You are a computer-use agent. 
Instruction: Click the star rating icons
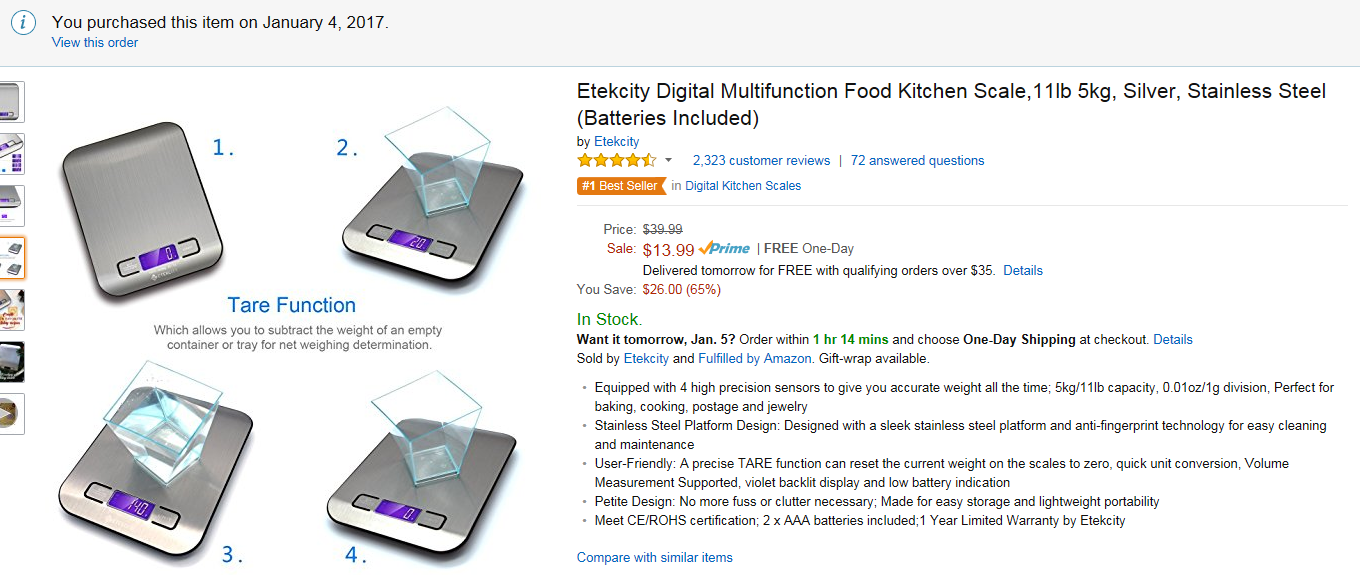point(616,160)
